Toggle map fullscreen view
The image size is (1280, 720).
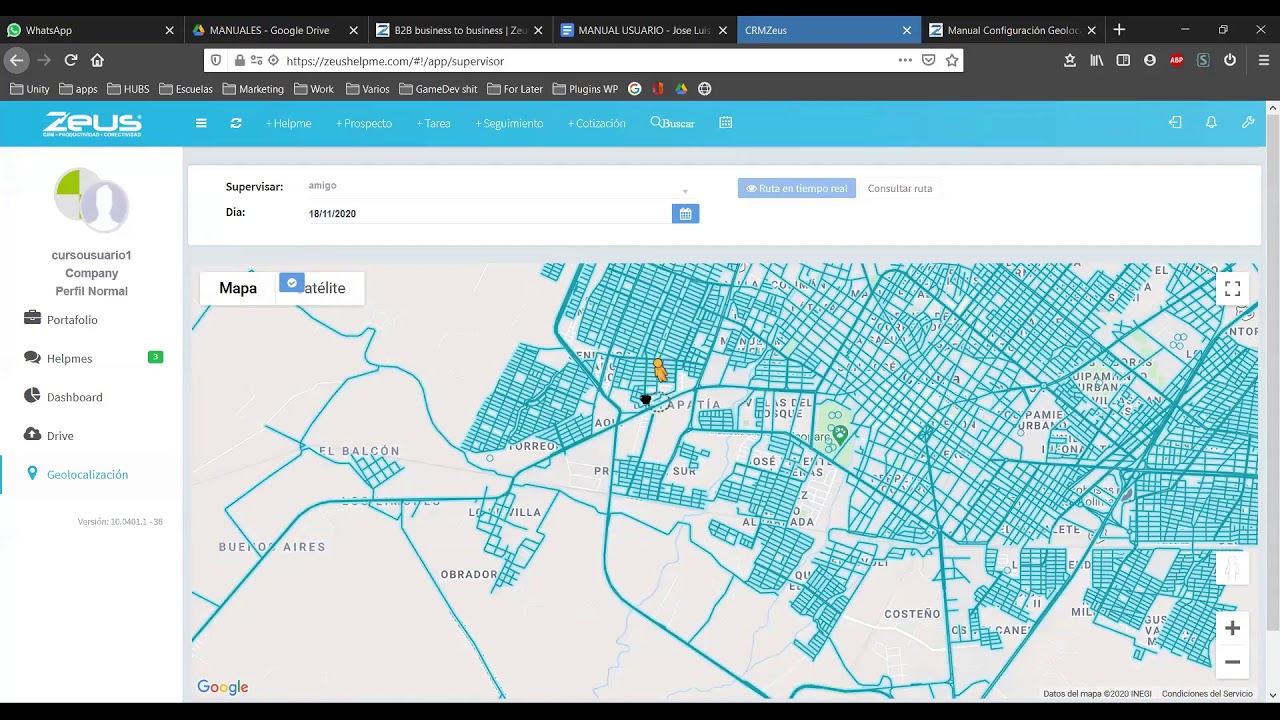coord(1232,289)
